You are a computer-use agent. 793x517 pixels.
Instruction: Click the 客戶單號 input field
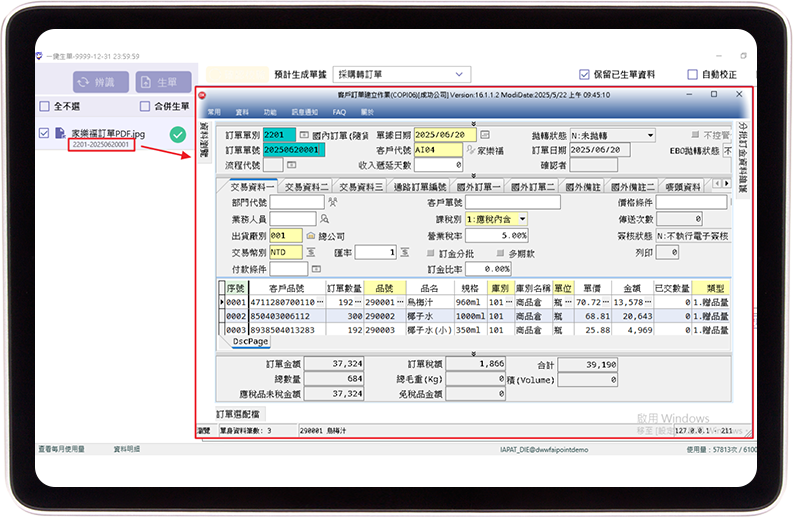[510, 202]
